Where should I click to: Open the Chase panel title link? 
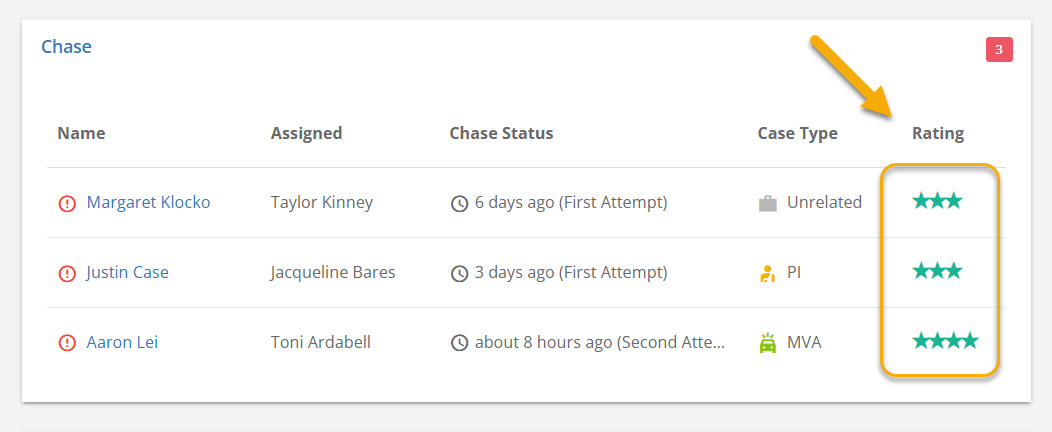(x=66, y=47)
